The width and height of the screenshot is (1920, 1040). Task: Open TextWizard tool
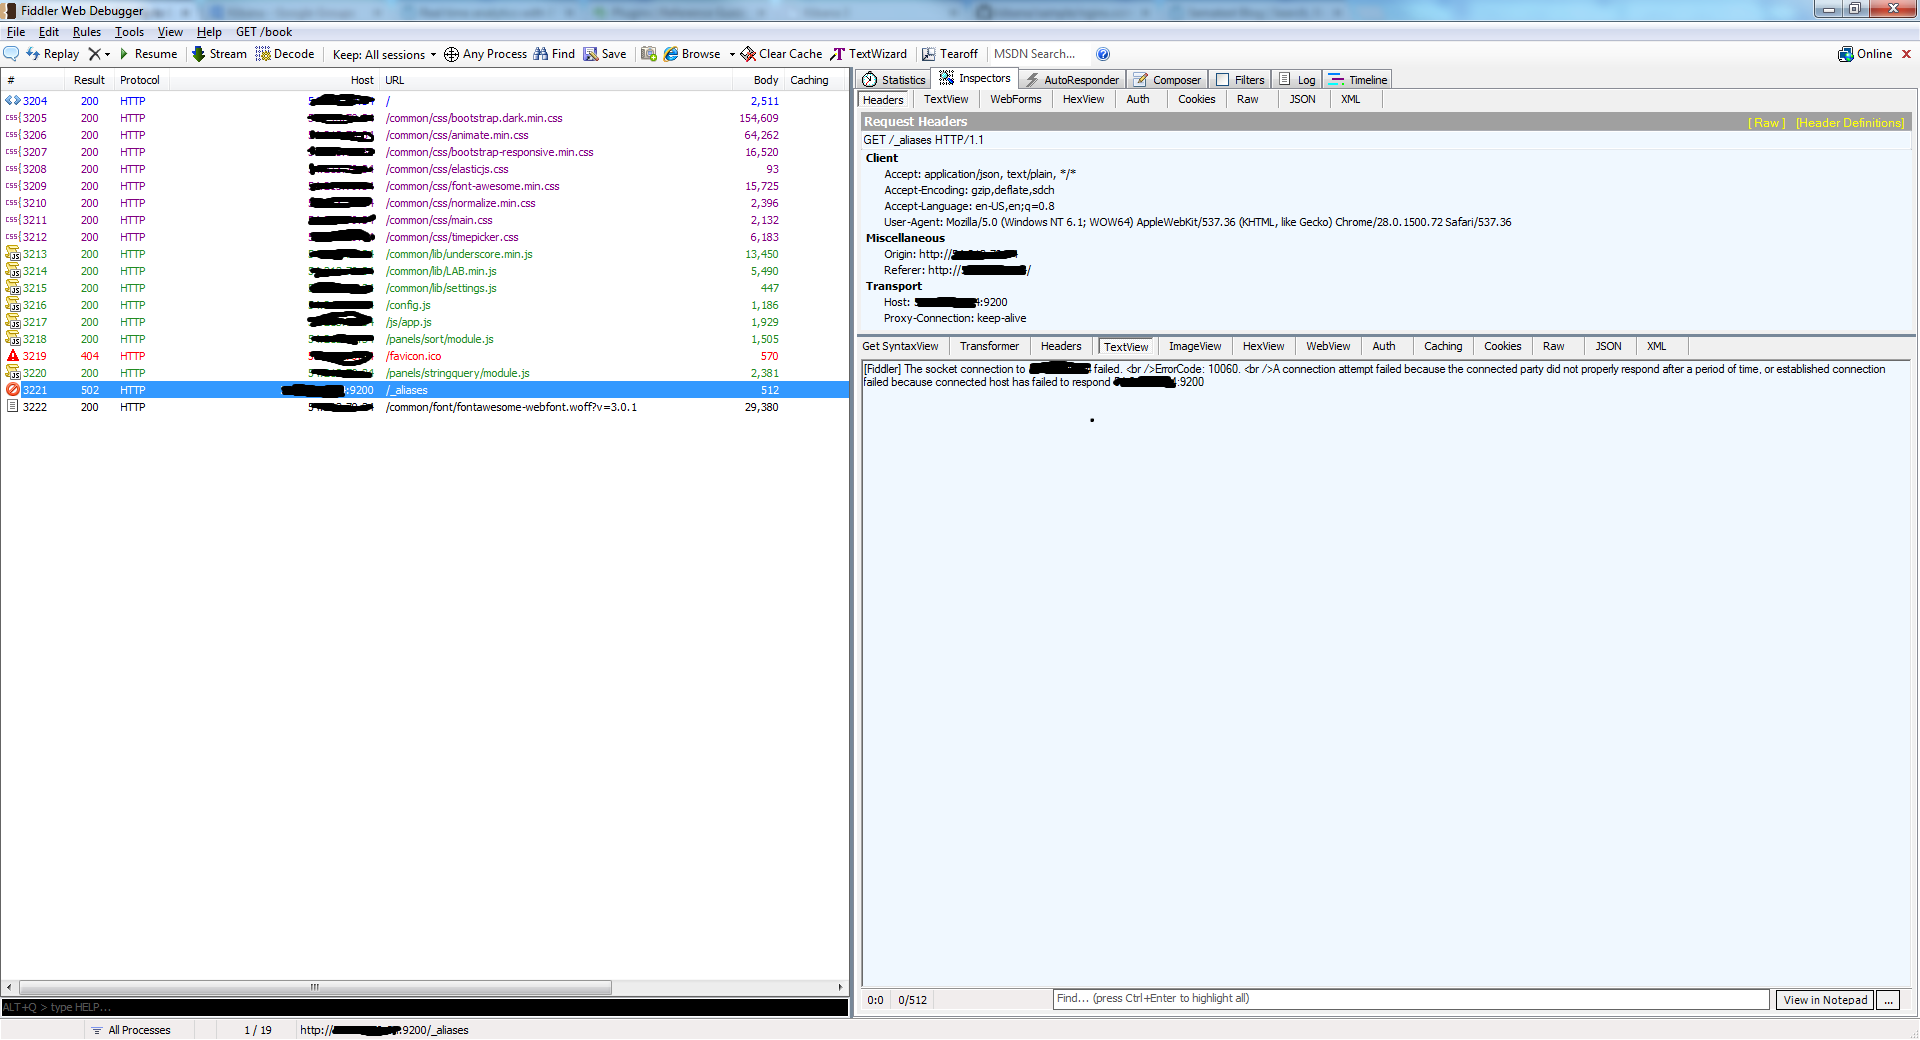pyautogui.click(x=869, y=54)
